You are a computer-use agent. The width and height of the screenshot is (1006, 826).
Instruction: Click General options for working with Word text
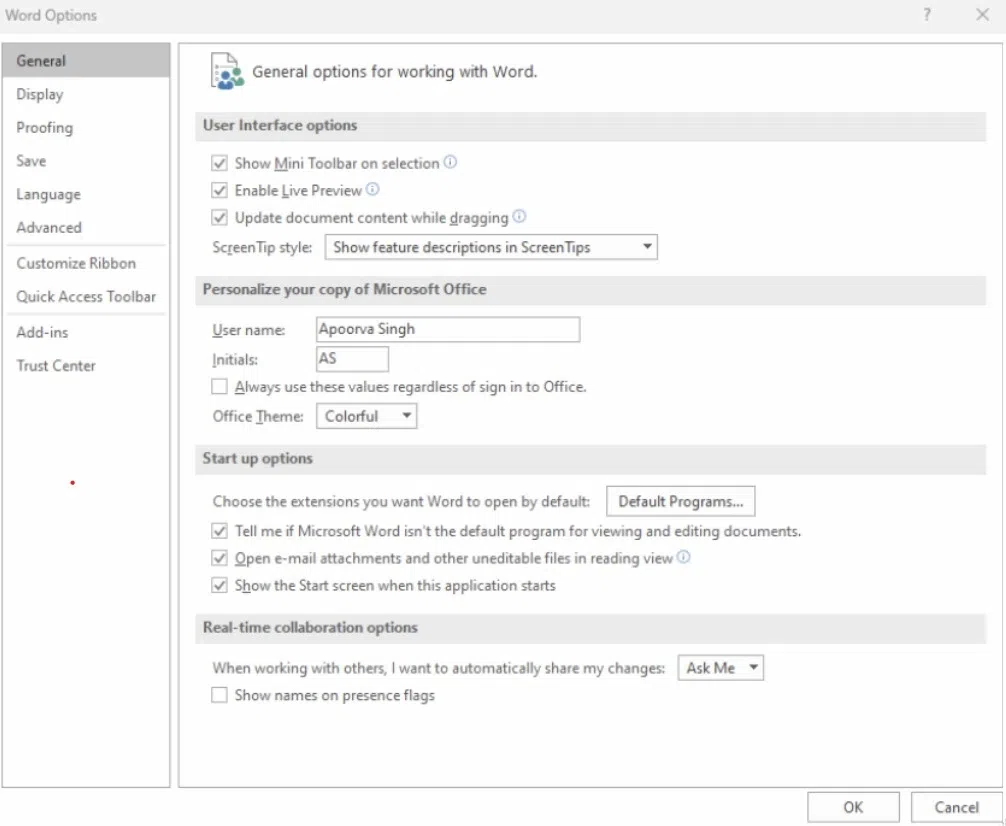(x=395, y=71)
